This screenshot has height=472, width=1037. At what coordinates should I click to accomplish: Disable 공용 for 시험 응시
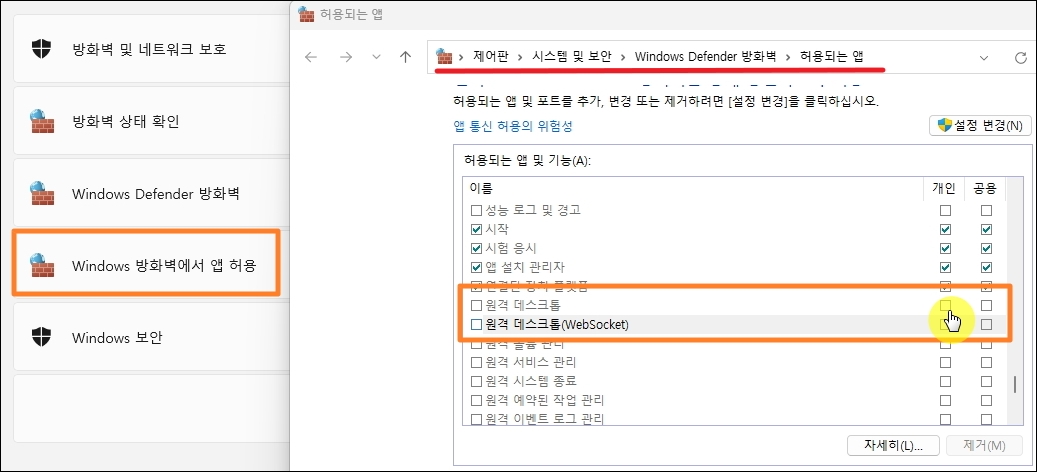[987, 249]
